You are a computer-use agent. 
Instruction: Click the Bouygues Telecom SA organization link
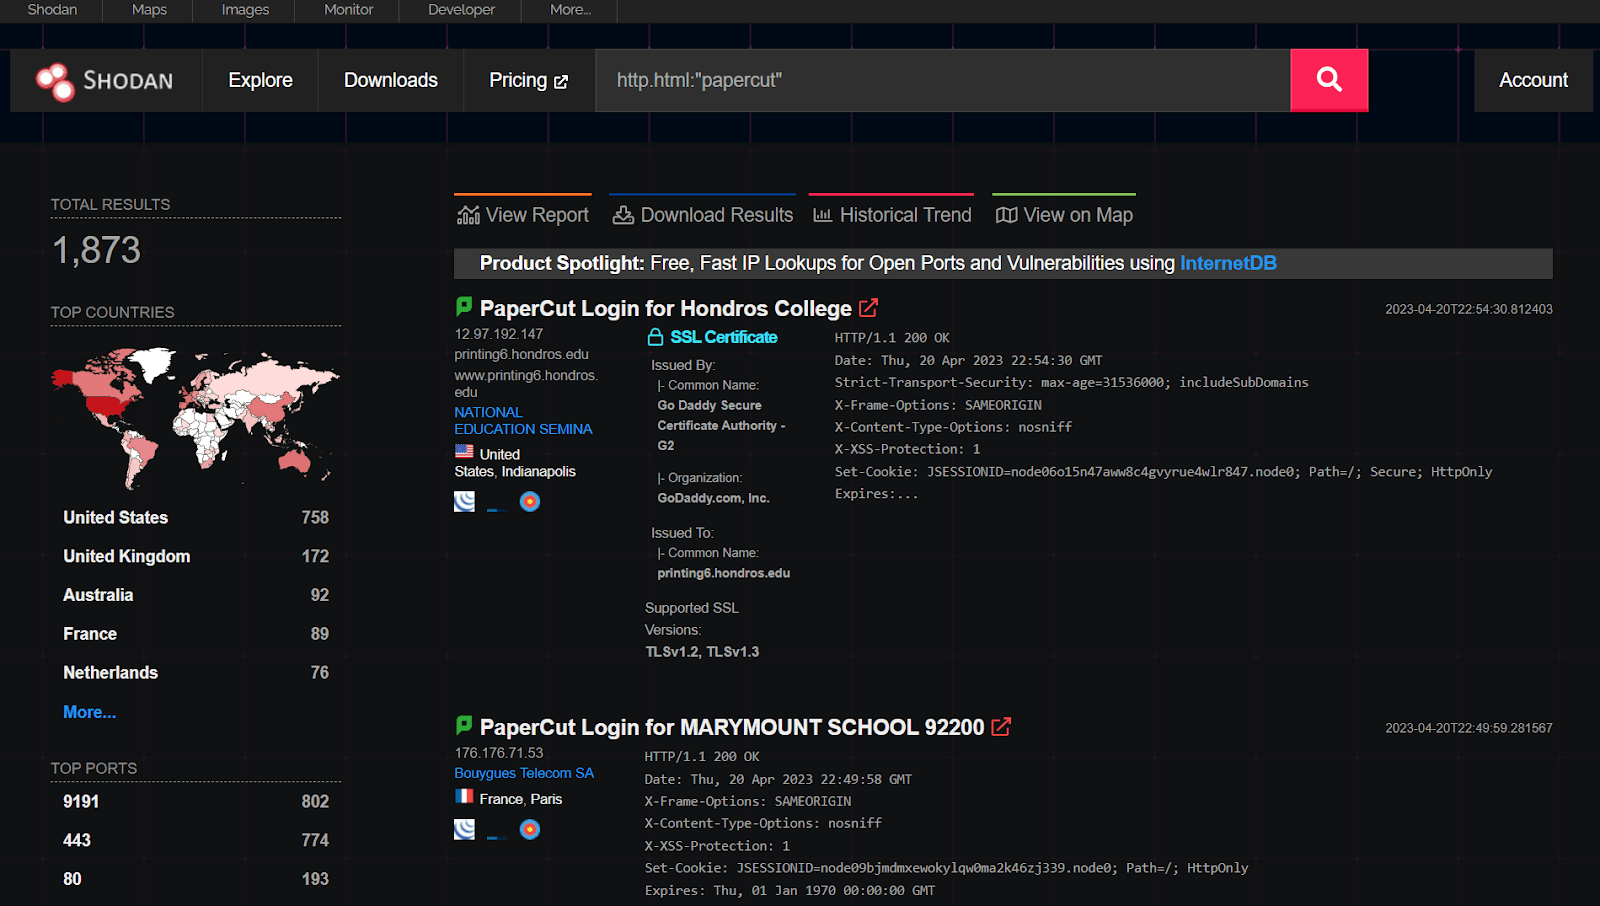click(x=524, y=773)
